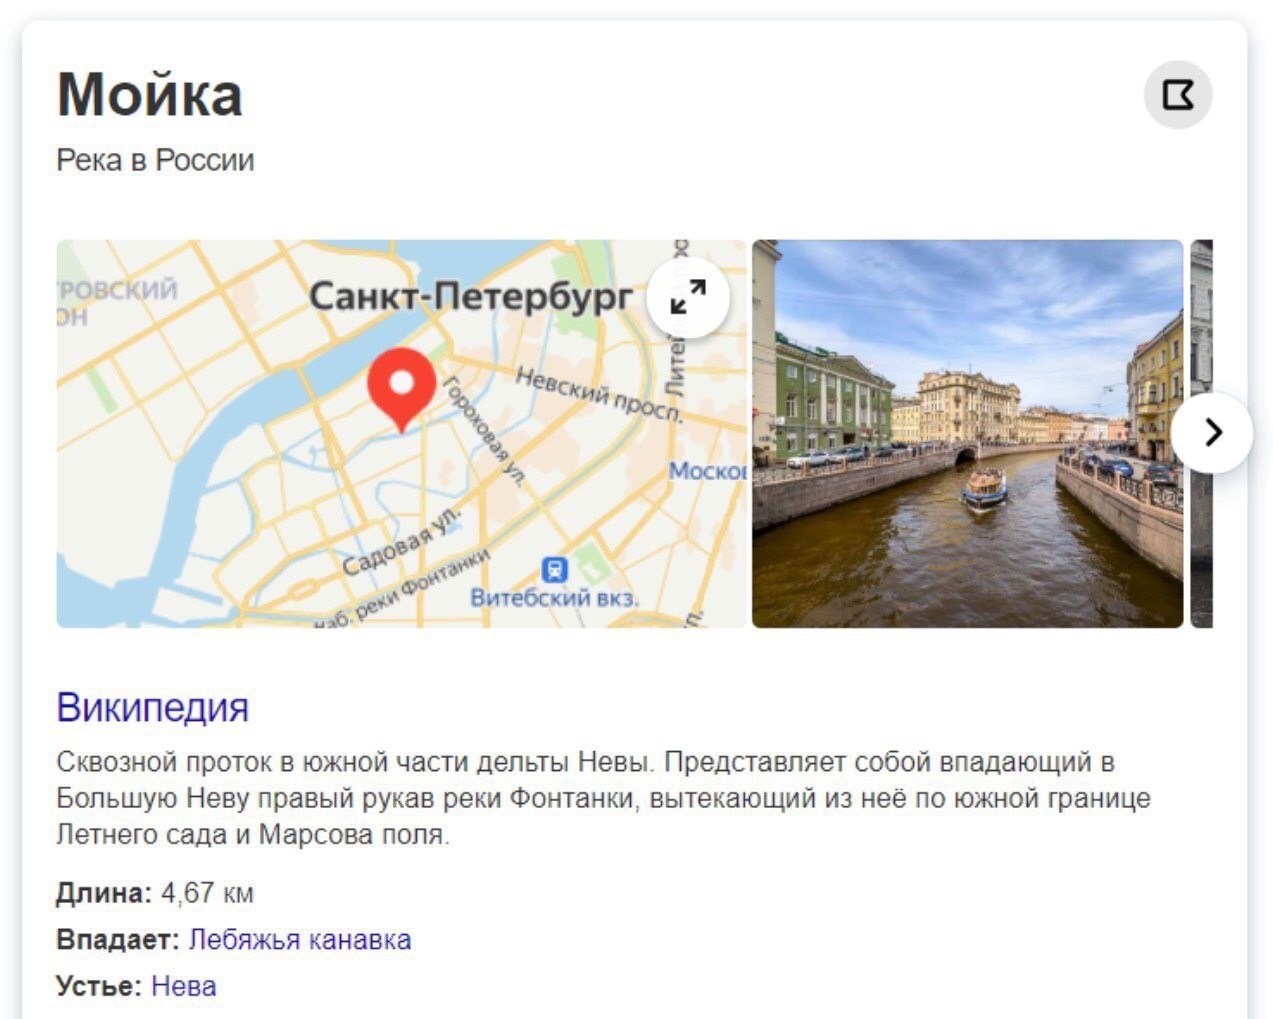Click the bookmark save icon
Viewport: 1273px width, 1019px height.
[1178, 95]
